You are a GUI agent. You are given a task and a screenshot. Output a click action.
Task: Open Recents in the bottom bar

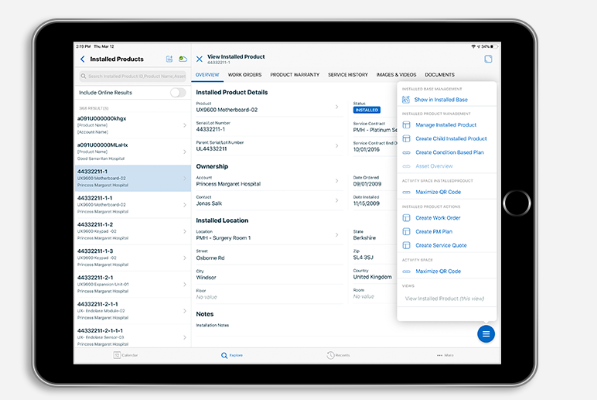[x=338, y=355]
